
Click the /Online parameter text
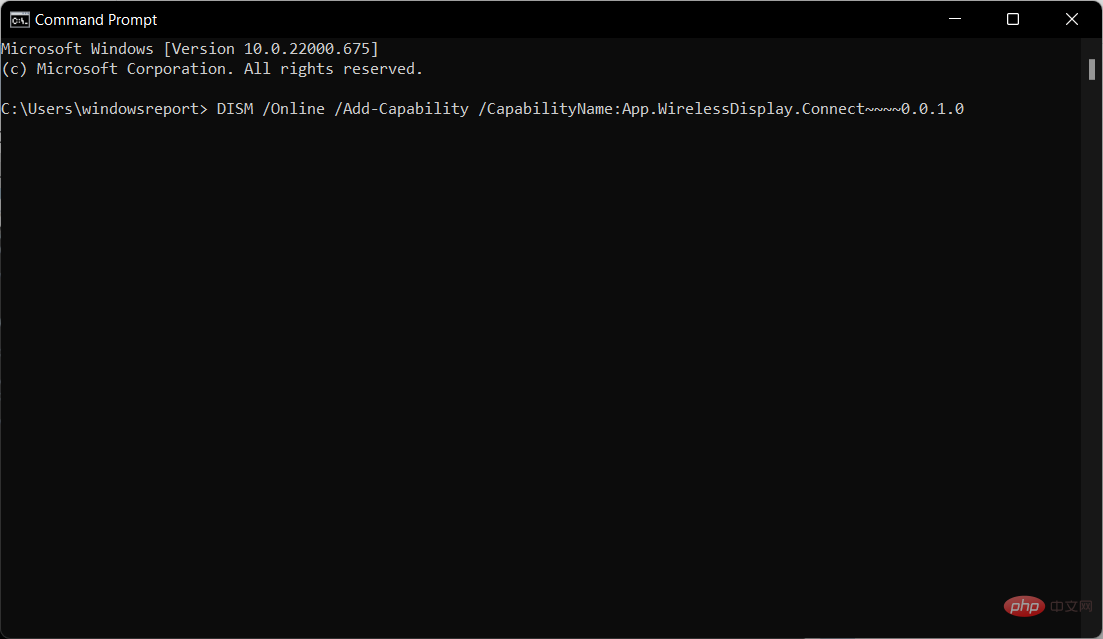pyautogui.click(x=293, y=108)
